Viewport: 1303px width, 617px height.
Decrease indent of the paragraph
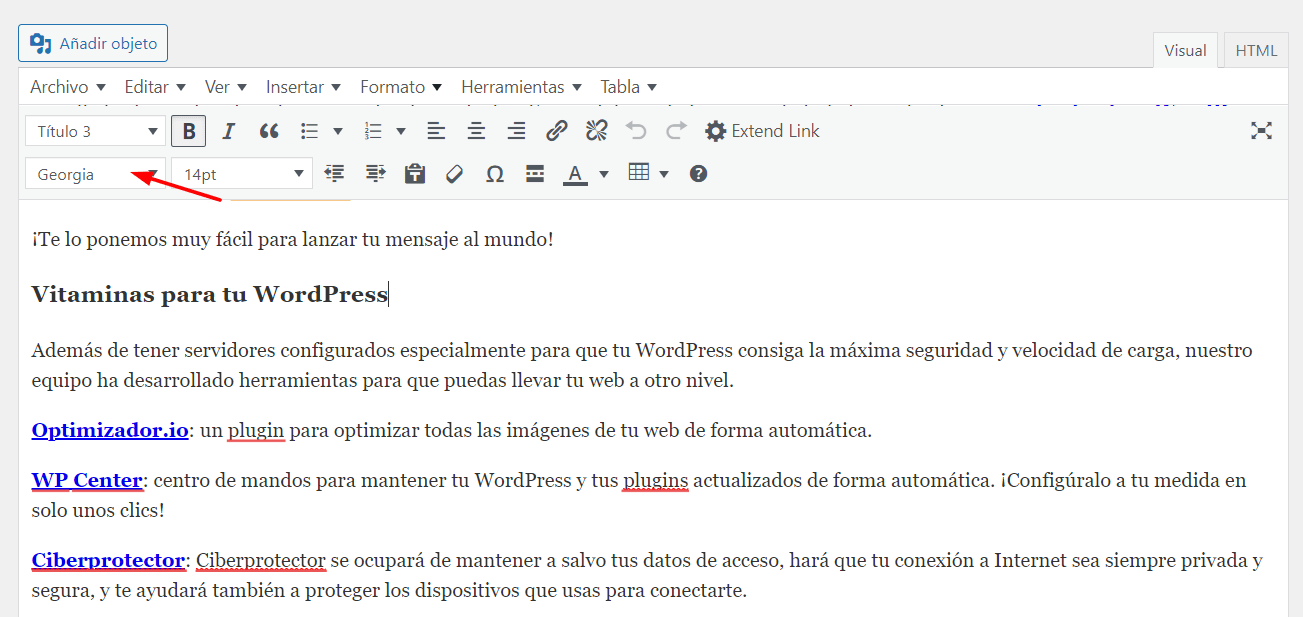click(x=334, y=174)
